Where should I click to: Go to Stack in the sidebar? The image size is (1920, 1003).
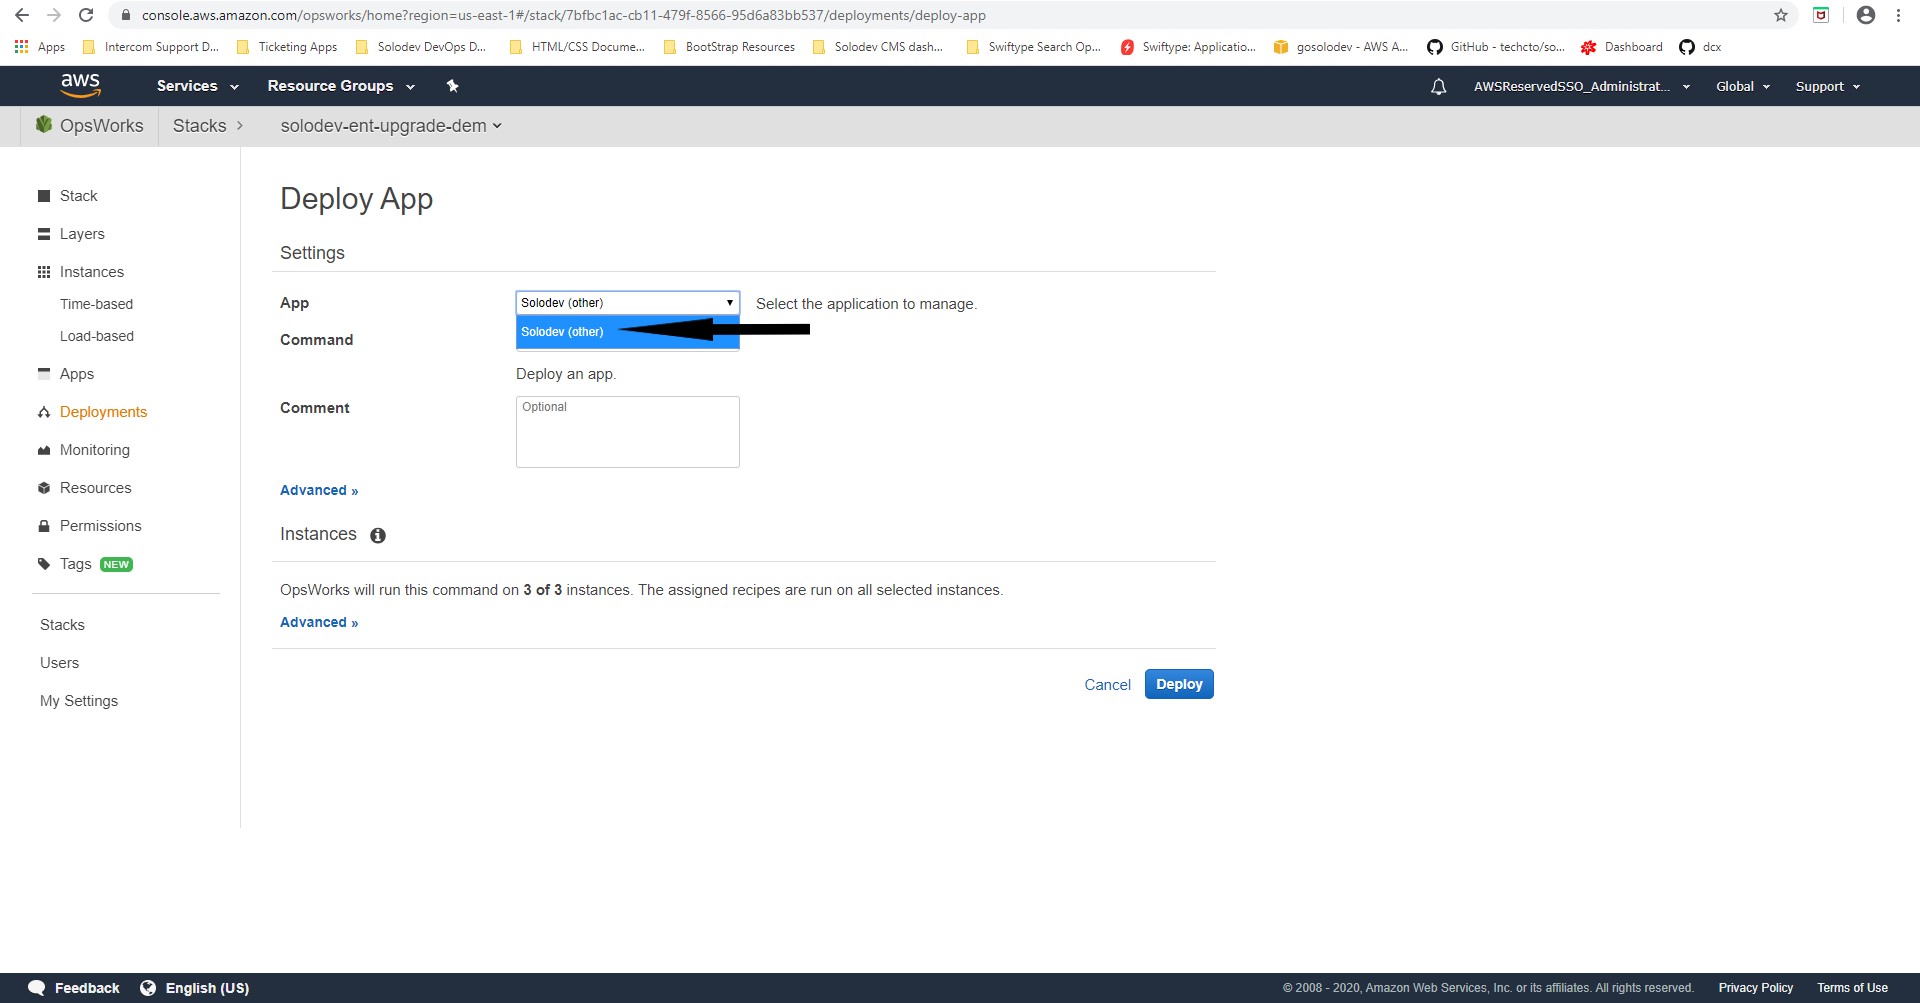pos(78,196)
